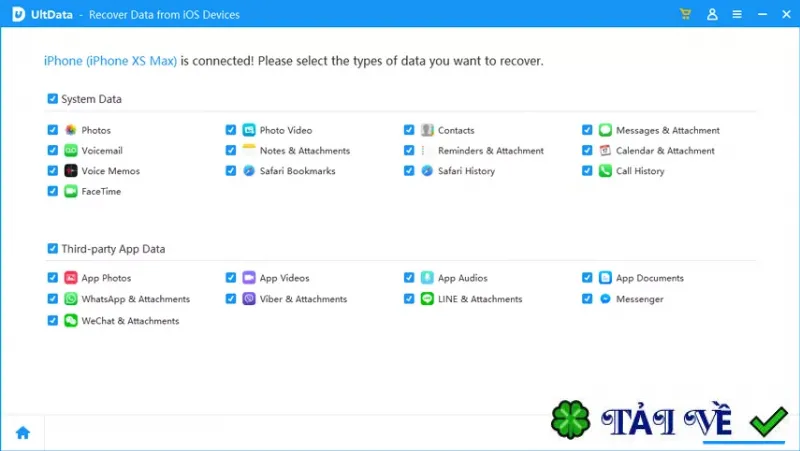
Task: Click the iPhone (iPhone XS Max) device link
Action: point(110,61)
